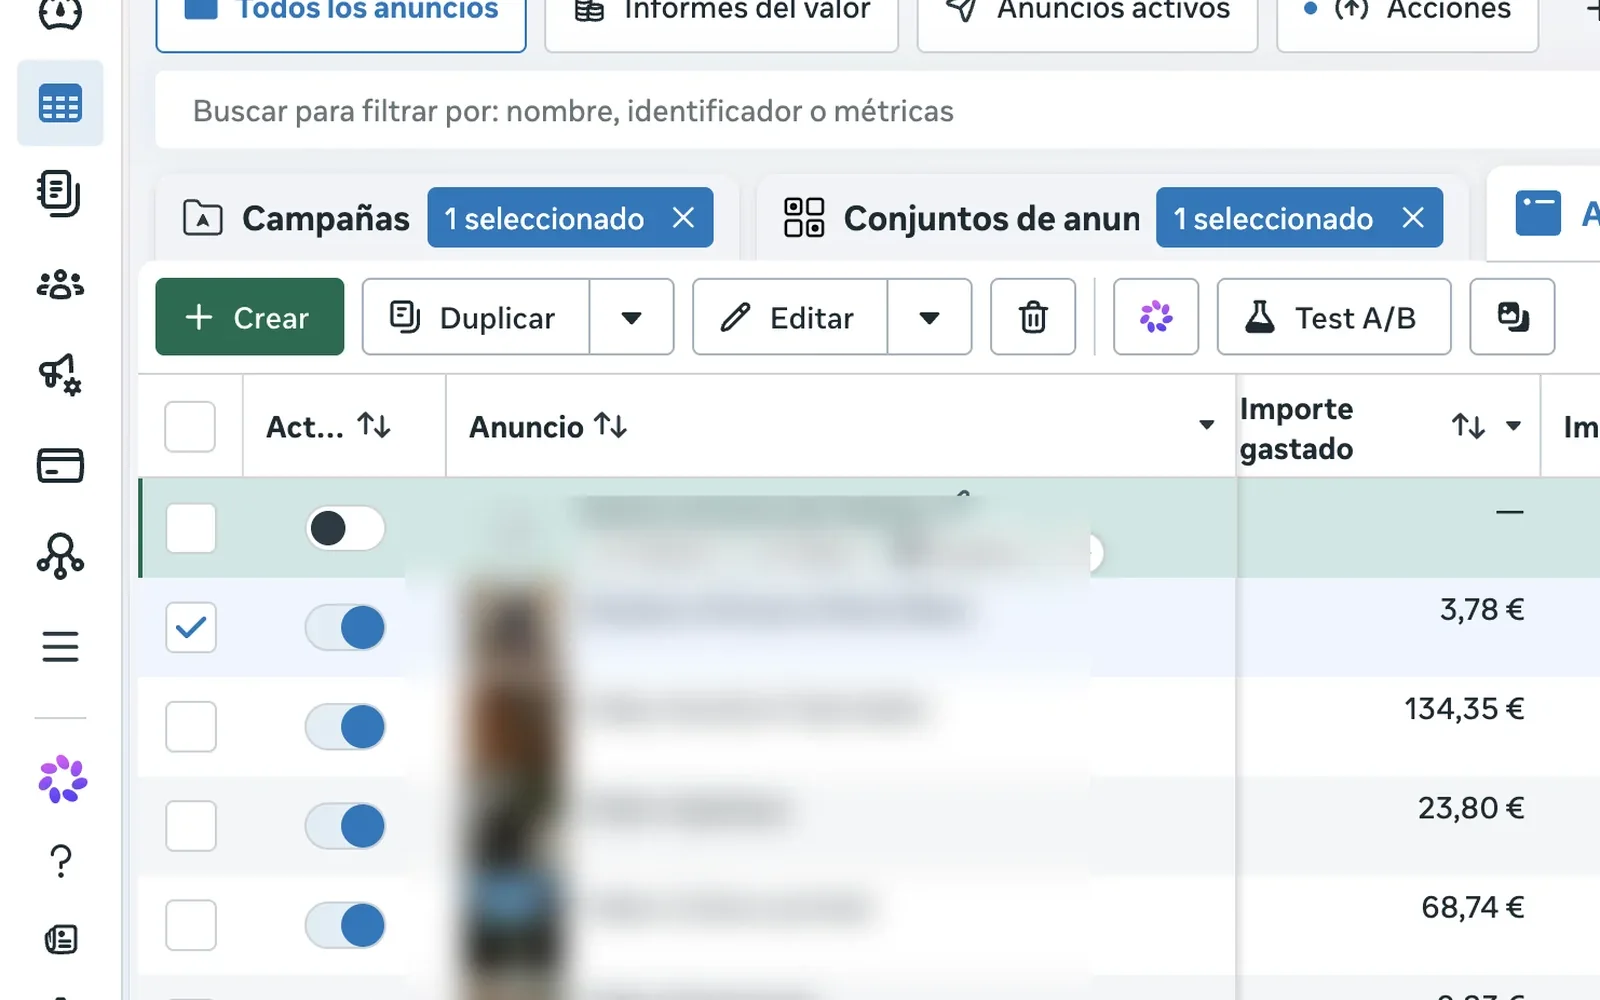Open the Anuncio column dropdown arrow
1600x1000 pixels.
(x=1207, y=425)
